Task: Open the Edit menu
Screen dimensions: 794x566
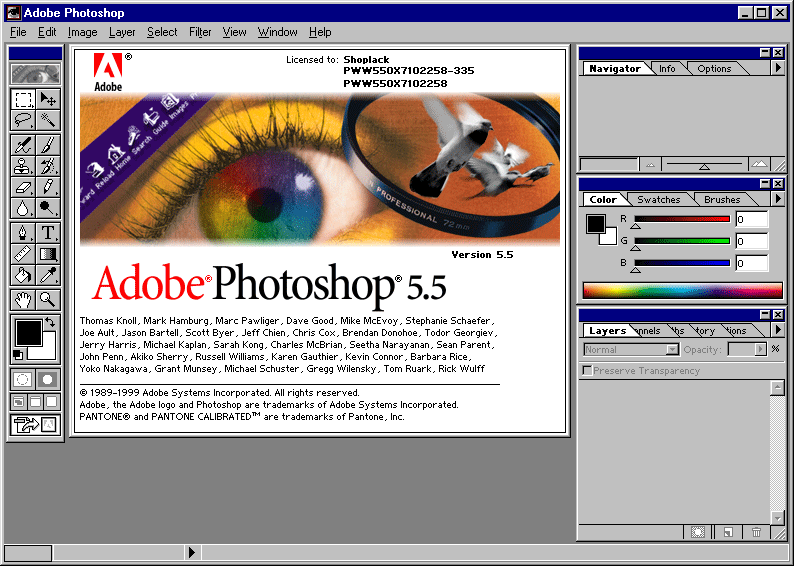Action: click(x=47, y=32)
